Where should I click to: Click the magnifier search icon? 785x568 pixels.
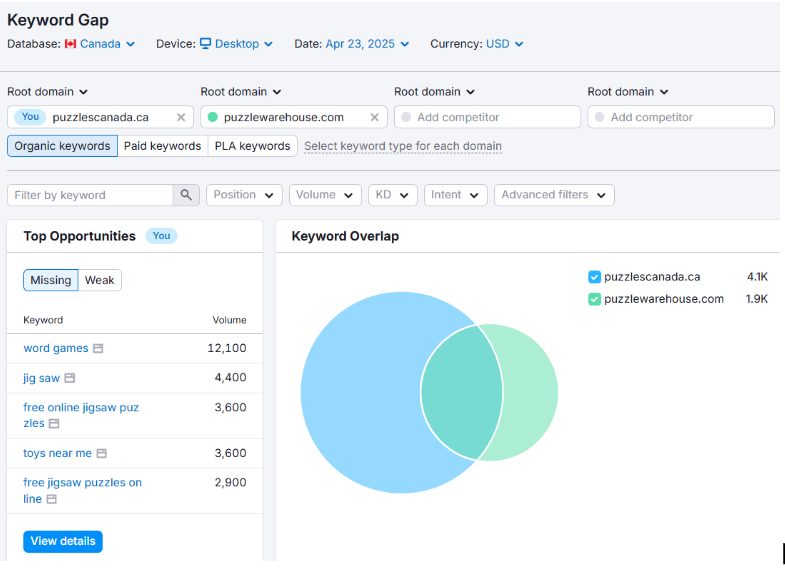(186, 195)
